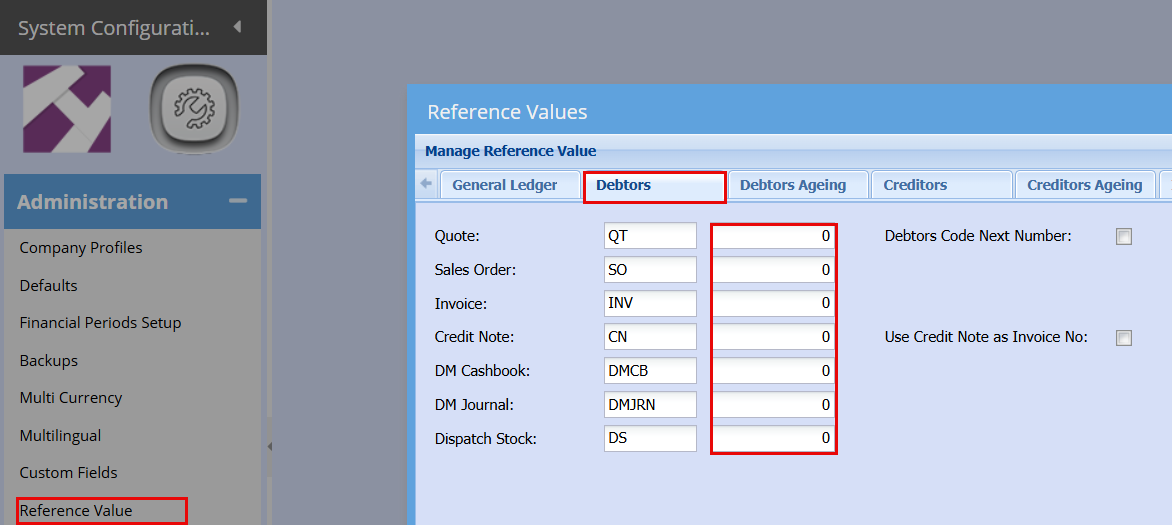The height and width of the screenshot is (525, 1172).
Task: Open the Creditors tab
Action: click(914, 185)
